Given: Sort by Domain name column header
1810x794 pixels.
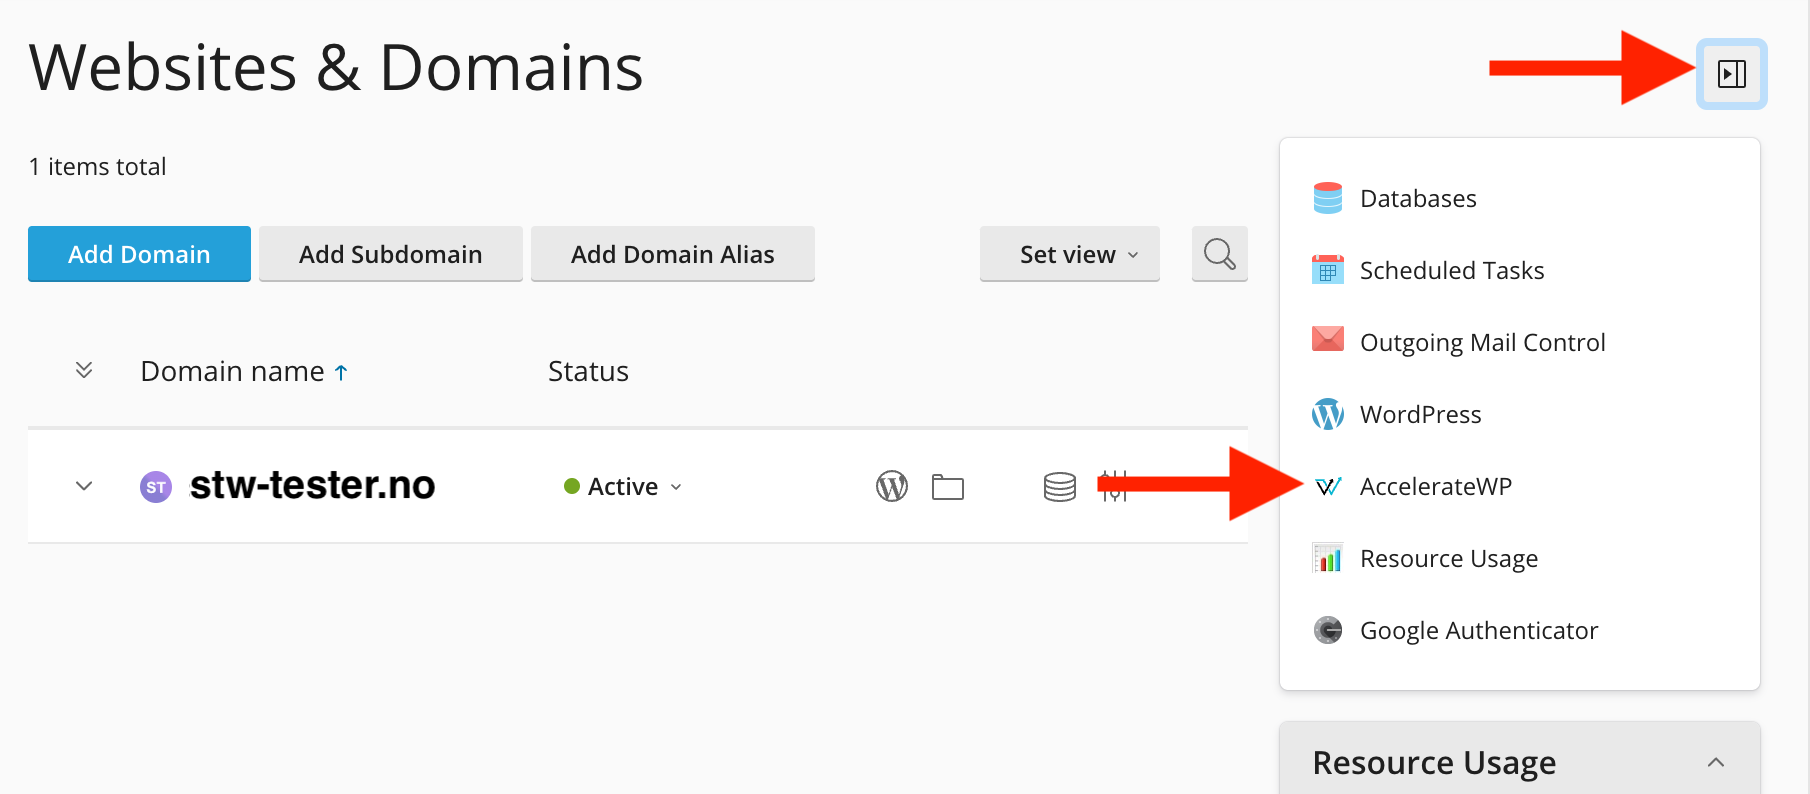Looking at the screenshot, I should pos(233,371).
